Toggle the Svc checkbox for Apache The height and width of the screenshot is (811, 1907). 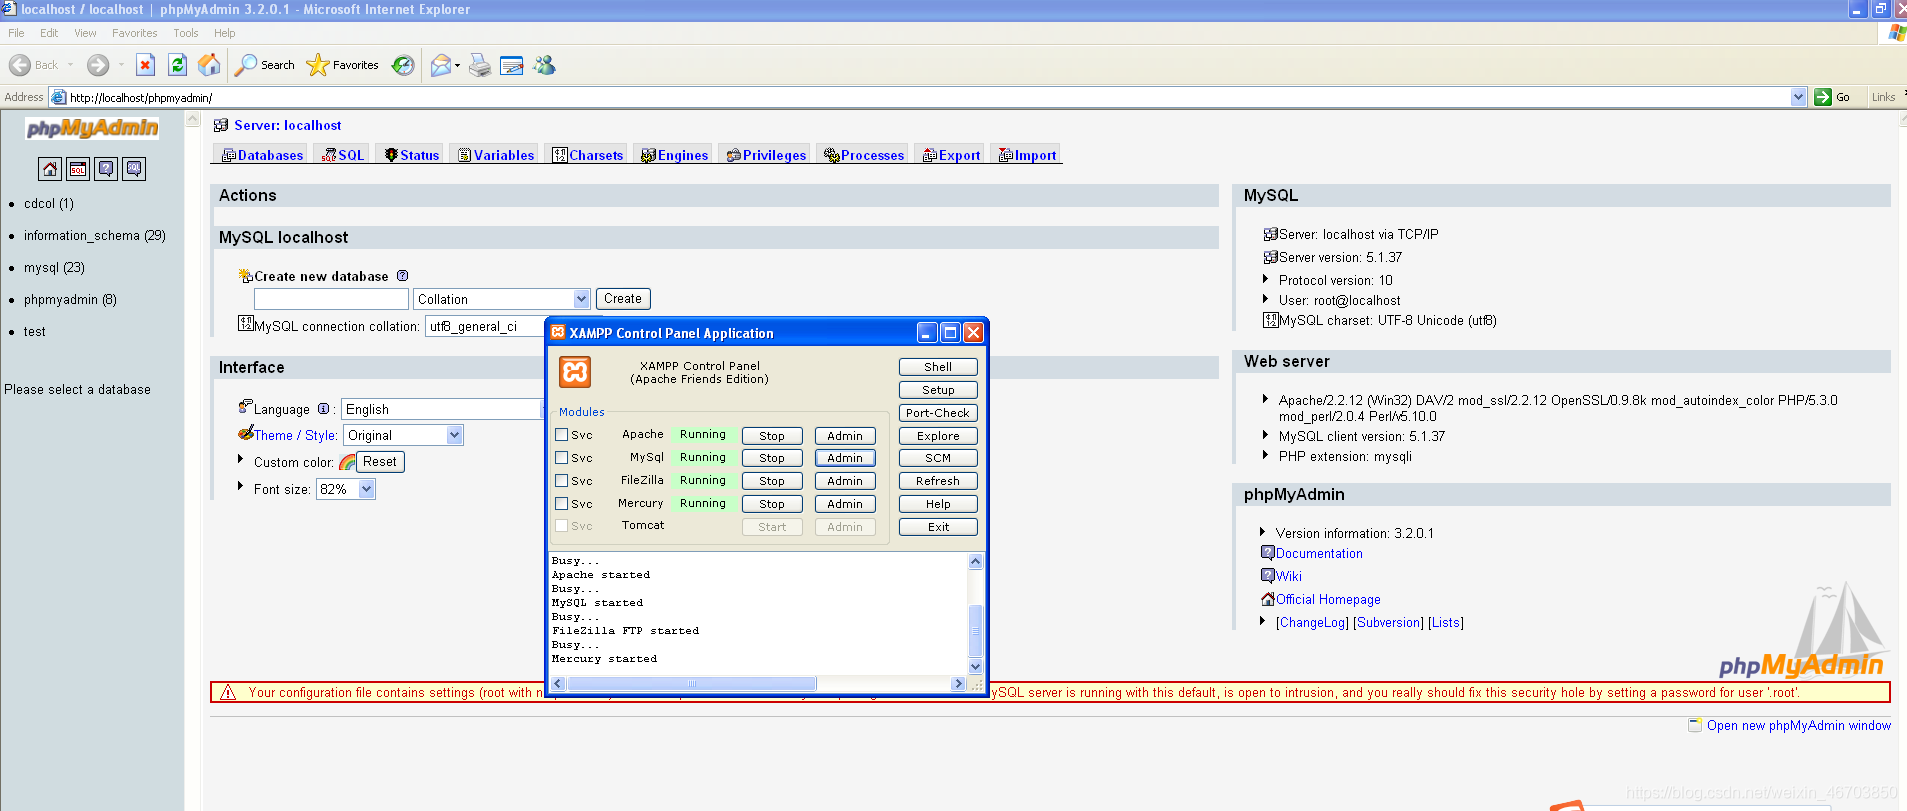click(x=562, y=435)
